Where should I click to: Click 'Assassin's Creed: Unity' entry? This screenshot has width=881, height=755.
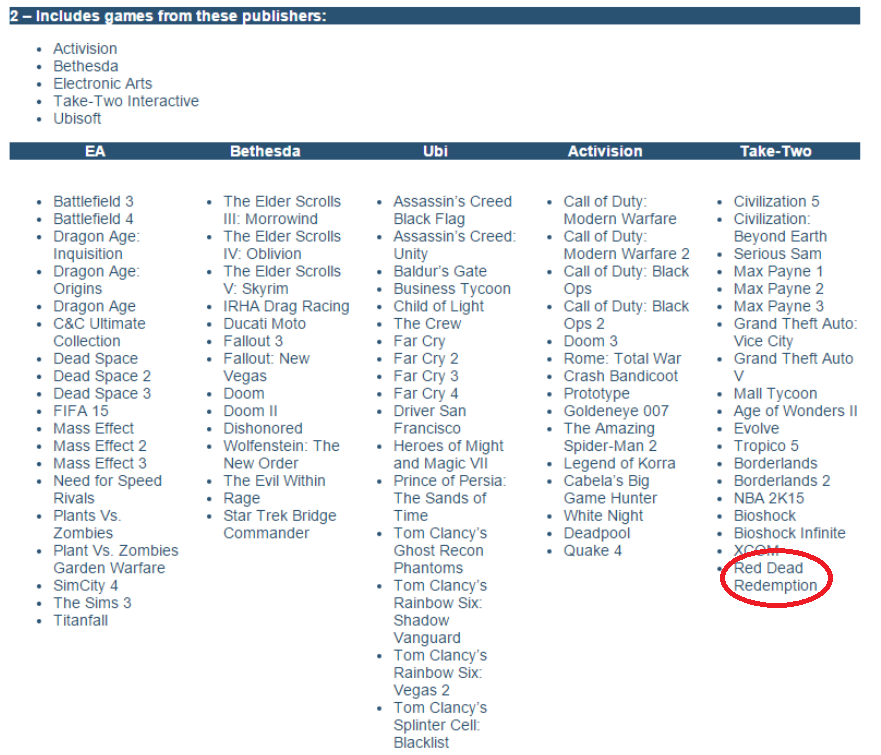click(x=455, y=245)
